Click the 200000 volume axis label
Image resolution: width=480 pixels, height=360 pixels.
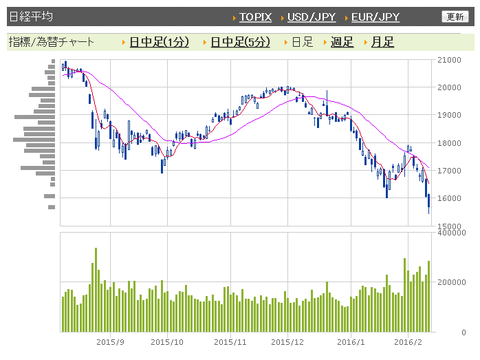click(x=452, y=283)
